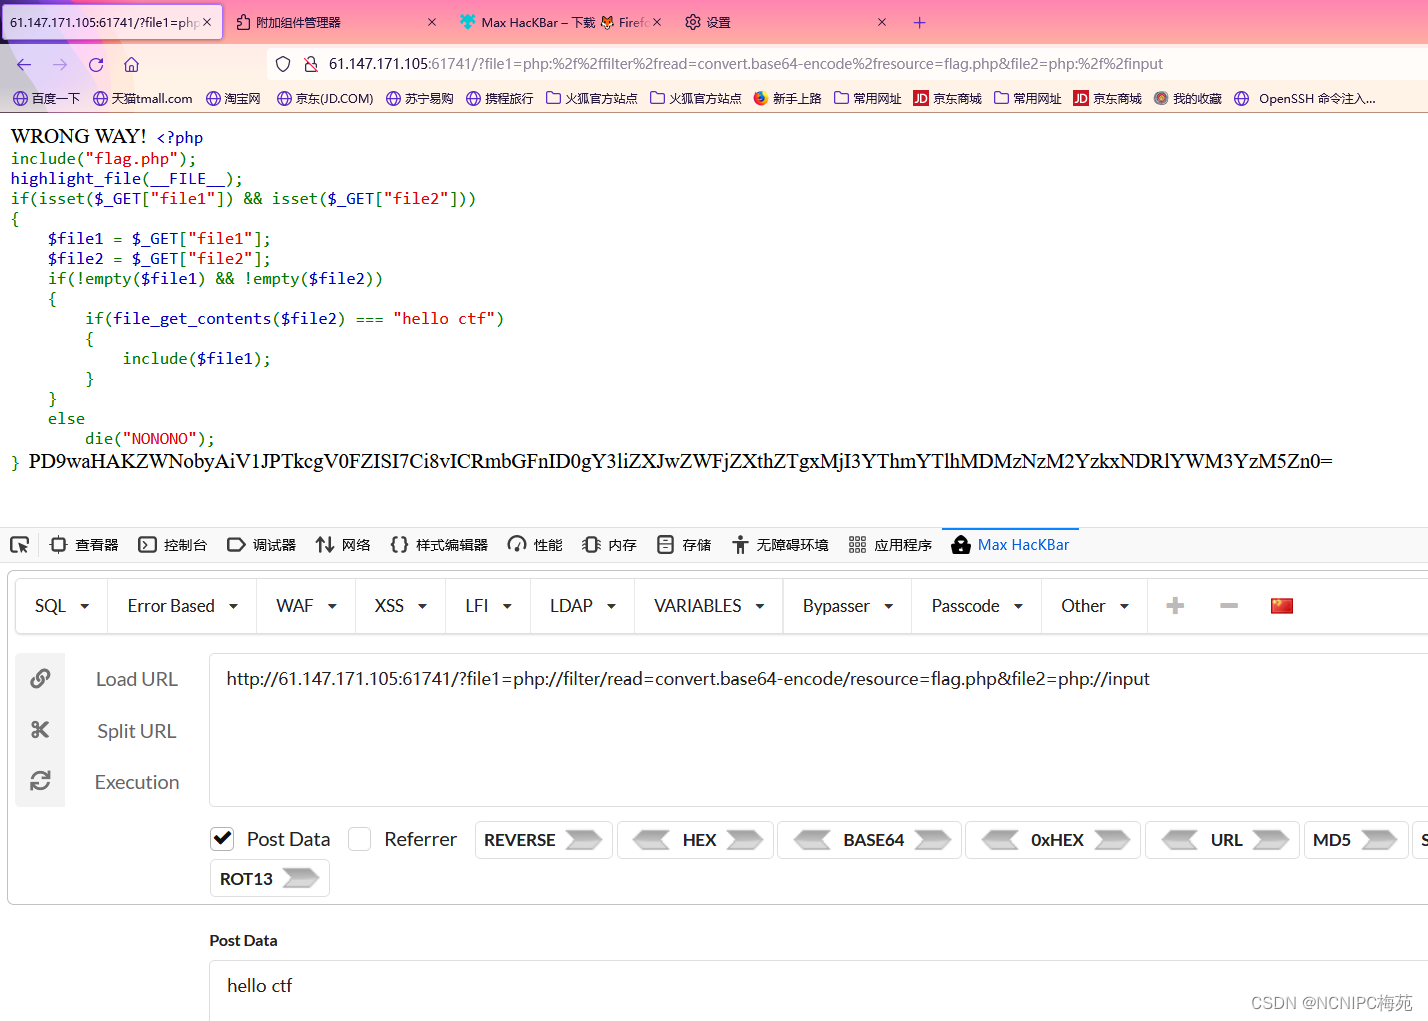Image resolution: width=1428 pixels, height=1021 pixels.
Task: Expand the XSS dropdown
Action: [400, 606]
